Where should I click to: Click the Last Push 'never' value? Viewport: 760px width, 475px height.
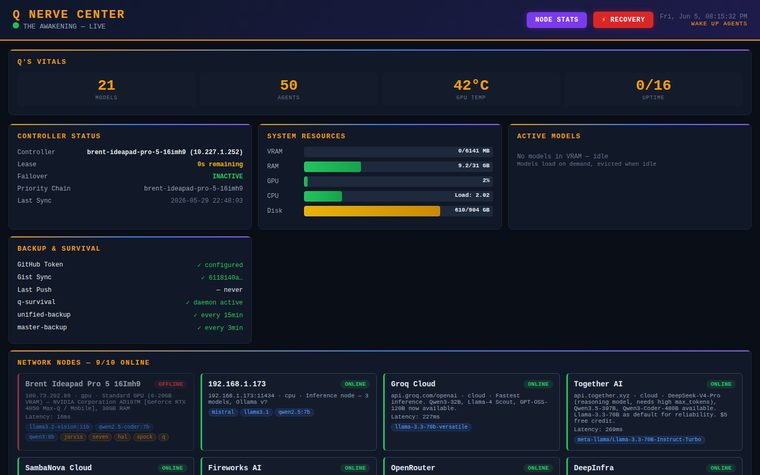coord(229,290)
